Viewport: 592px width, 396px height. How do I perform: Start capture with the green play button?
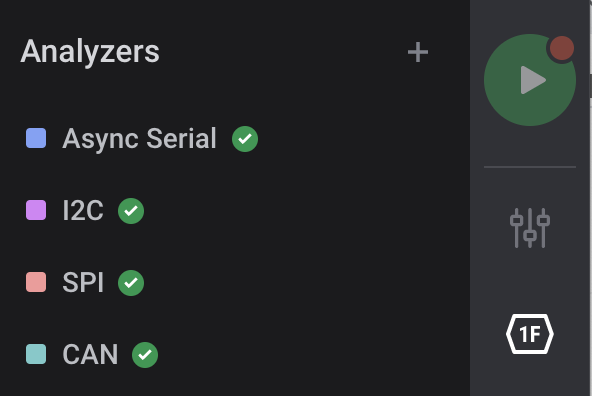click(x=529, y=80)
